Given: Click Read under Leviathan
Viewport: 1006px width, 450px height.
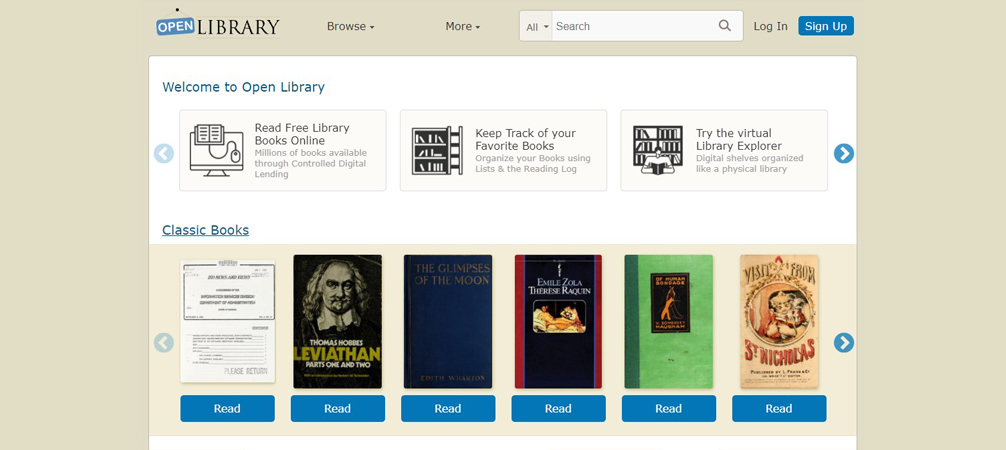Looking at the screenshot, I should (x=337, y=408).
